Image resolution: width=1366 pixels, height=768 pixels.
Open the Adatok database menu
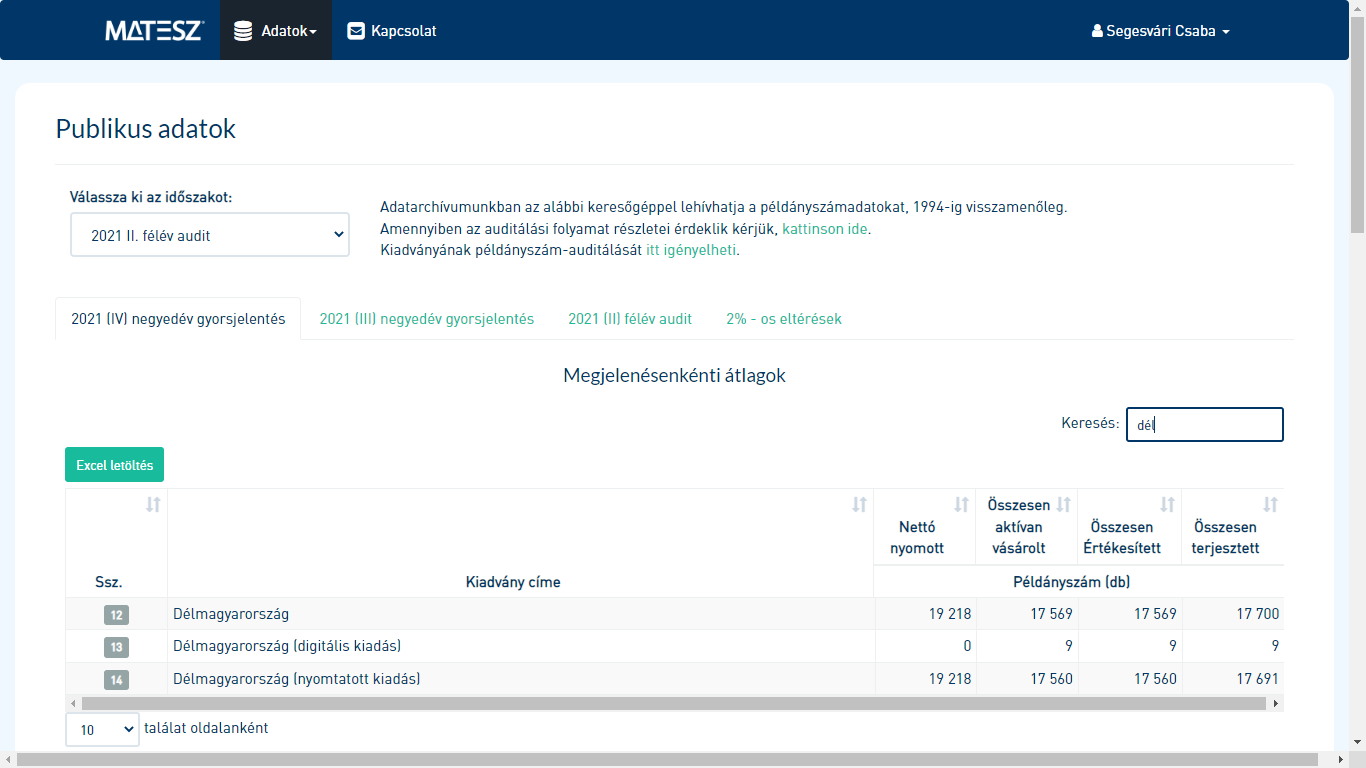click(276, 31)
